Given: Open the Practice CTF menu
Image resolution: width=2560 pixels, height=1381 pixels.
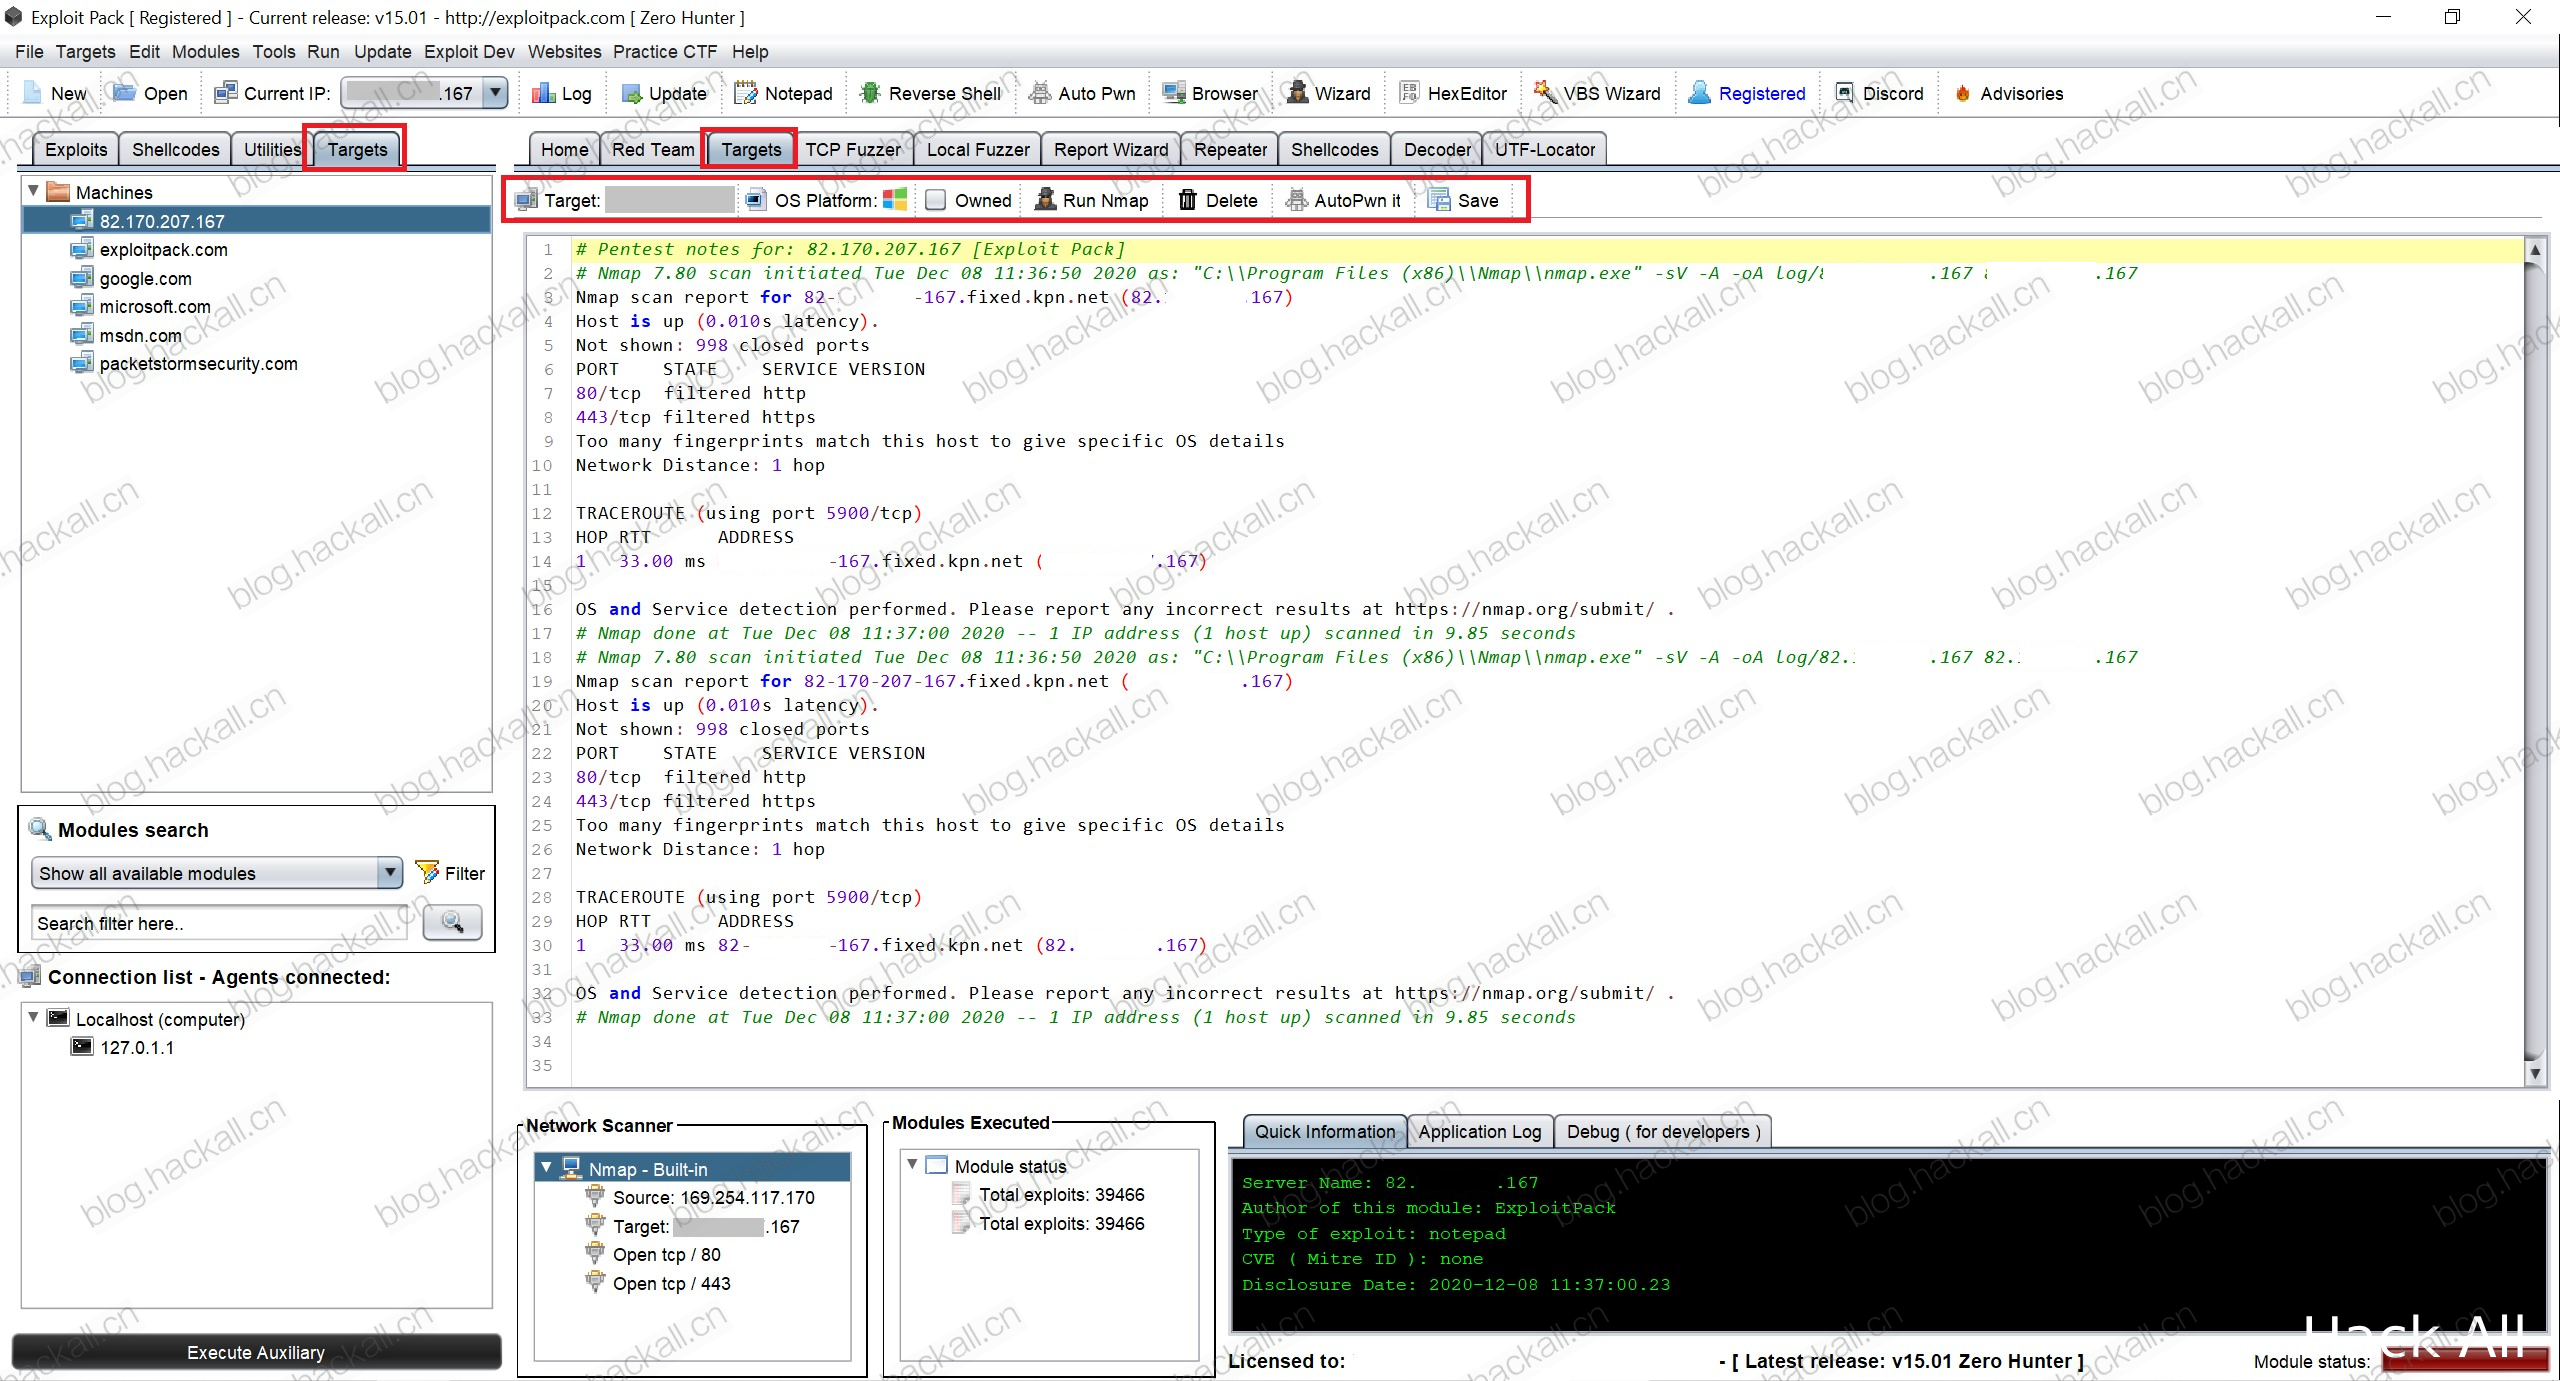Looking at the screenshot, I should point(665,51).
